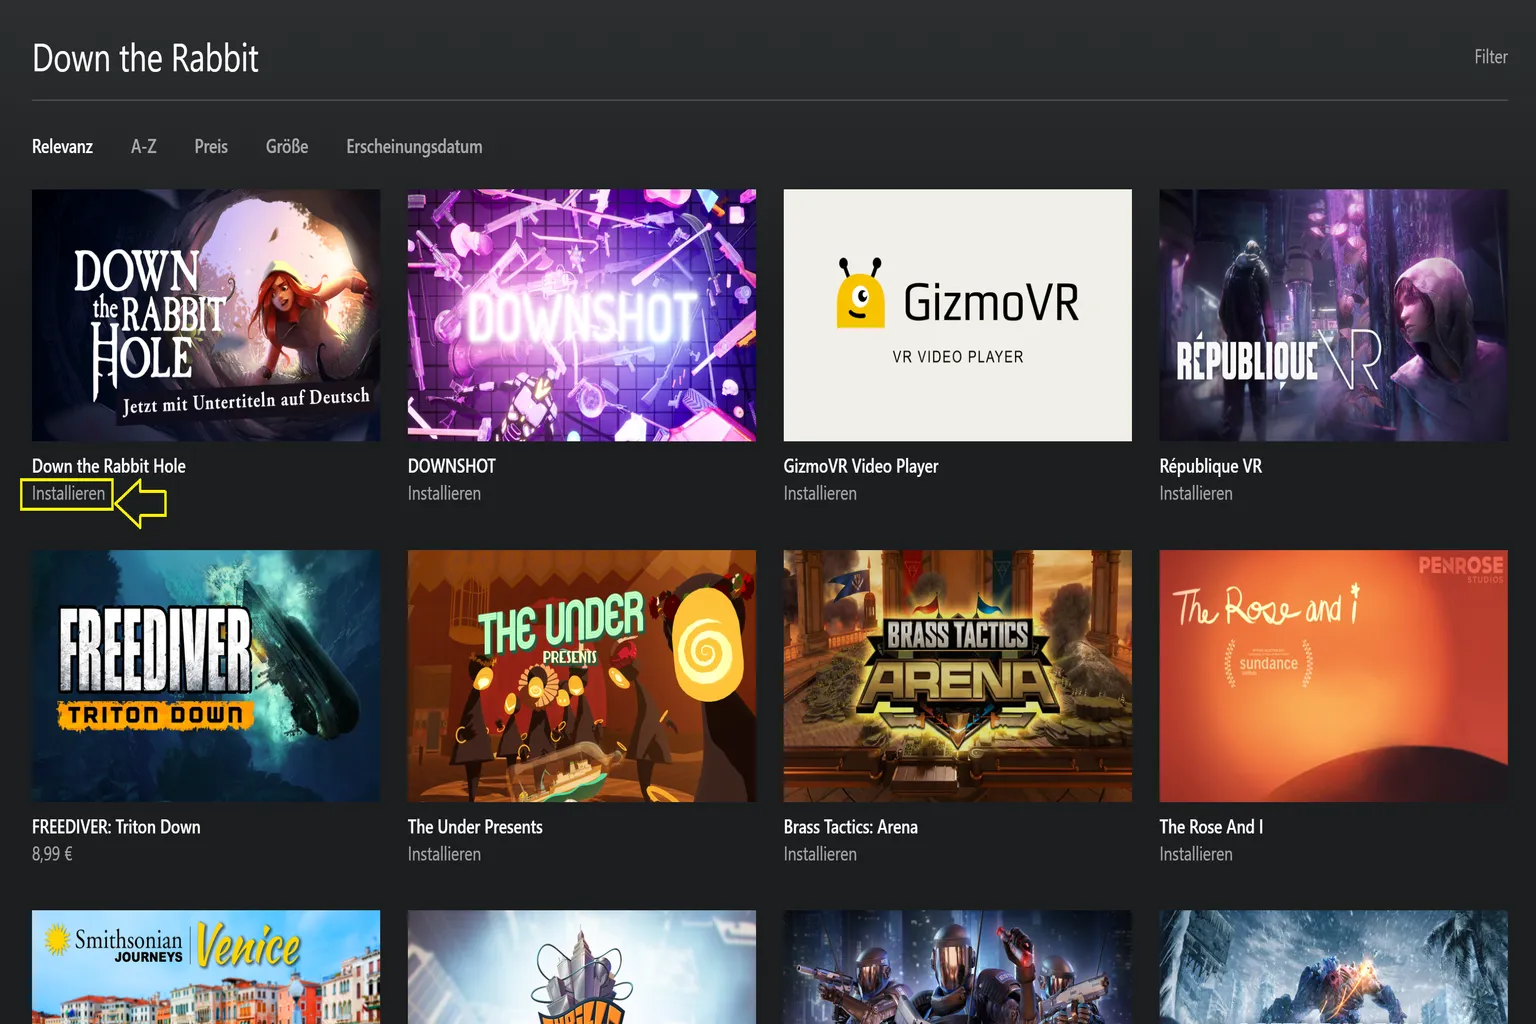
Task: Click the "The Rose And I" title
Action: pyautogui.click(x=1211, y=827)
